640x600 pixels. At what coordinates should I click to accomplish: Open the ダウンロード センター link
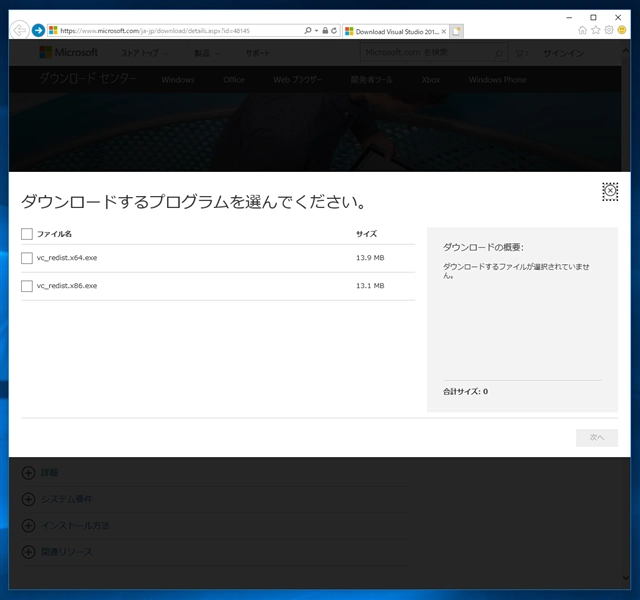tap(88, 78)
